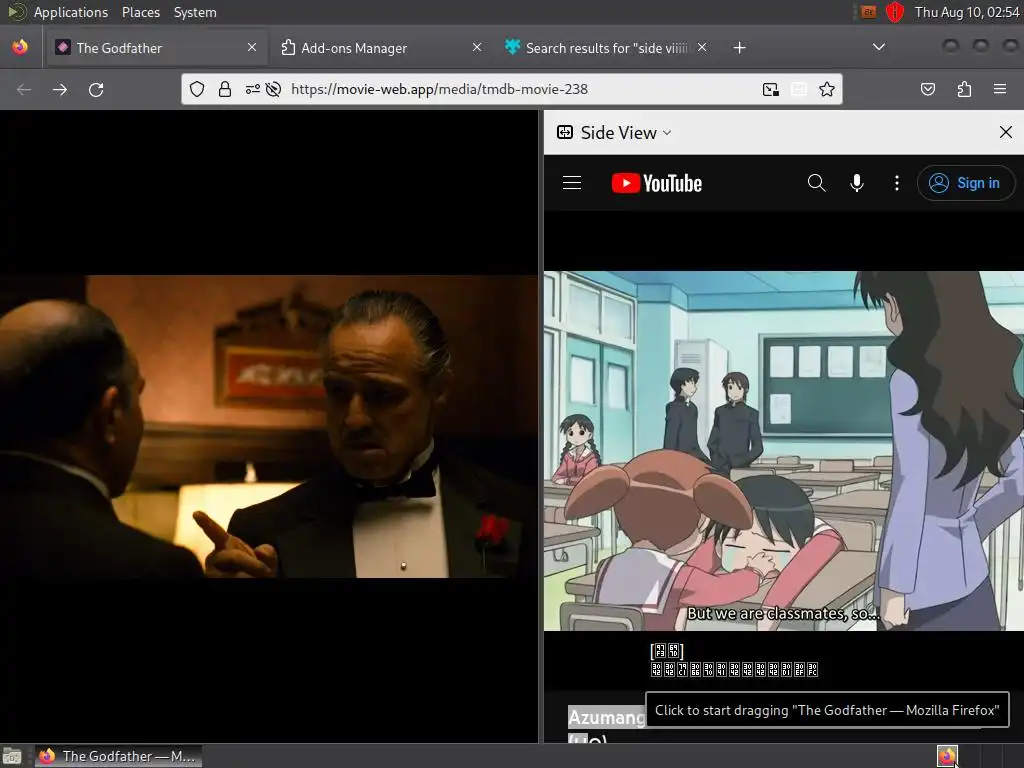Open YouTube settings three-dot menu
1024x768 pixels.
point(897,183)
